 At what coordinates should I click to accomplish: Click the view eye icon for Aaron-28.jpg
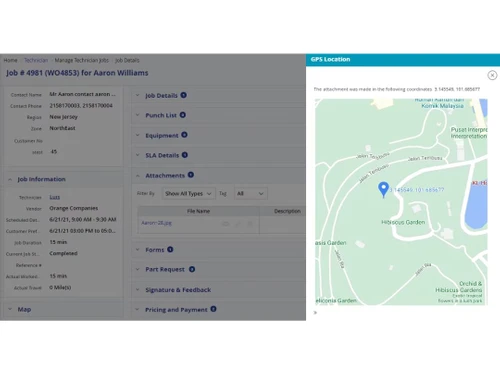226,224
